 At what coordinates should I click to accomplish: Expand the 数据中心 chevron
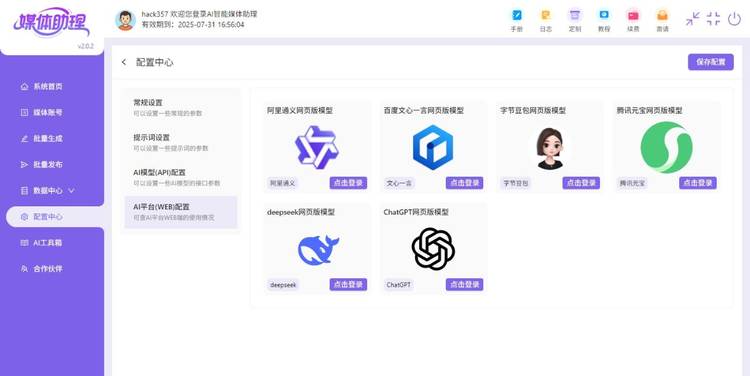point(72,190)
